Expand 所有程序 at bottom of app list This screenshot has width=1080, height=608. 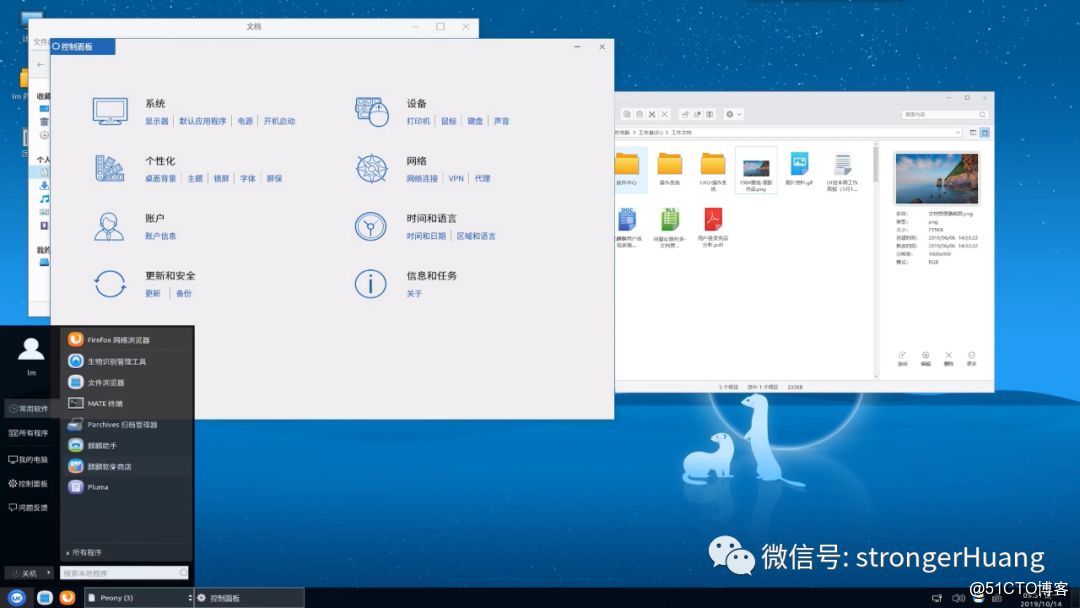coord(85,552)
